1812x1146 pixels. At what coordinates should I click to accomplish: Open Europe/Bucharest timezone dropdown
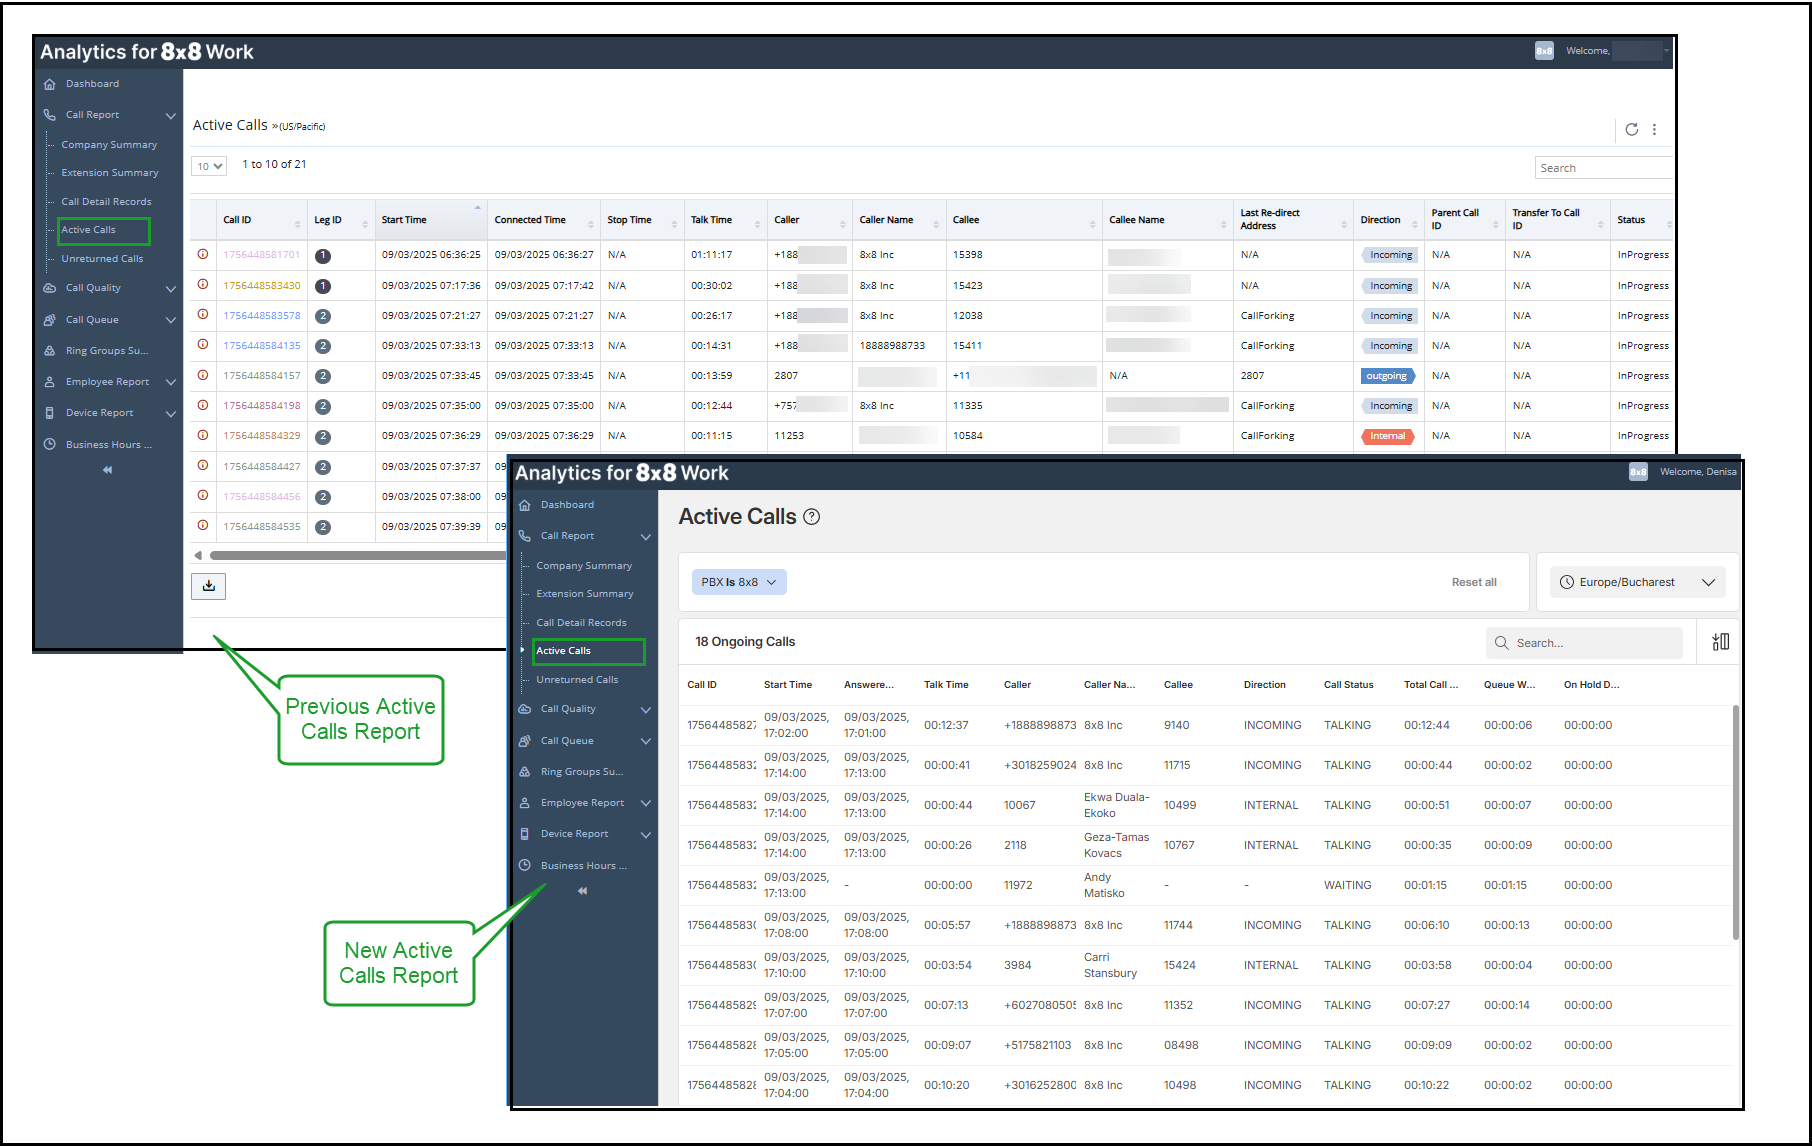click(x=1638, y=582)
